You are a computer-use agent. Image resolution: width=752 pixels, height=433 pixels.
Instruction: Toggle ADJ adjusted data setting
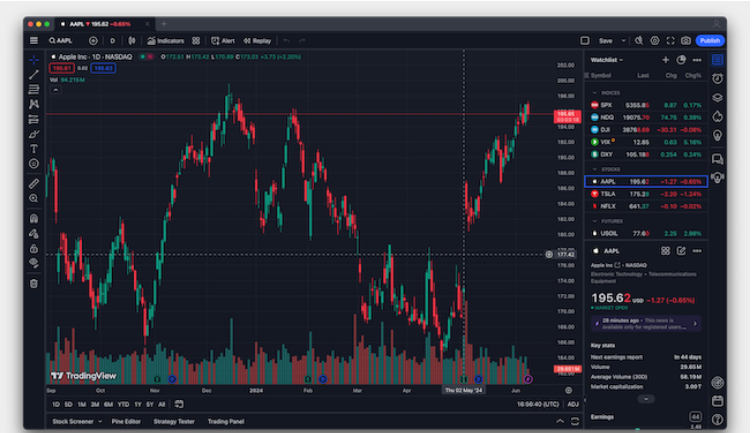tap(573, 404)
